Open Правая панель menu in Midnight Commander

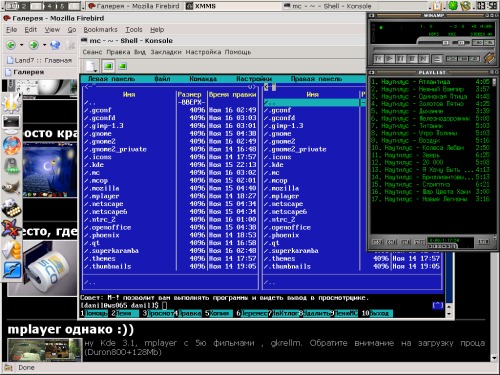click(x=316, y=79)
